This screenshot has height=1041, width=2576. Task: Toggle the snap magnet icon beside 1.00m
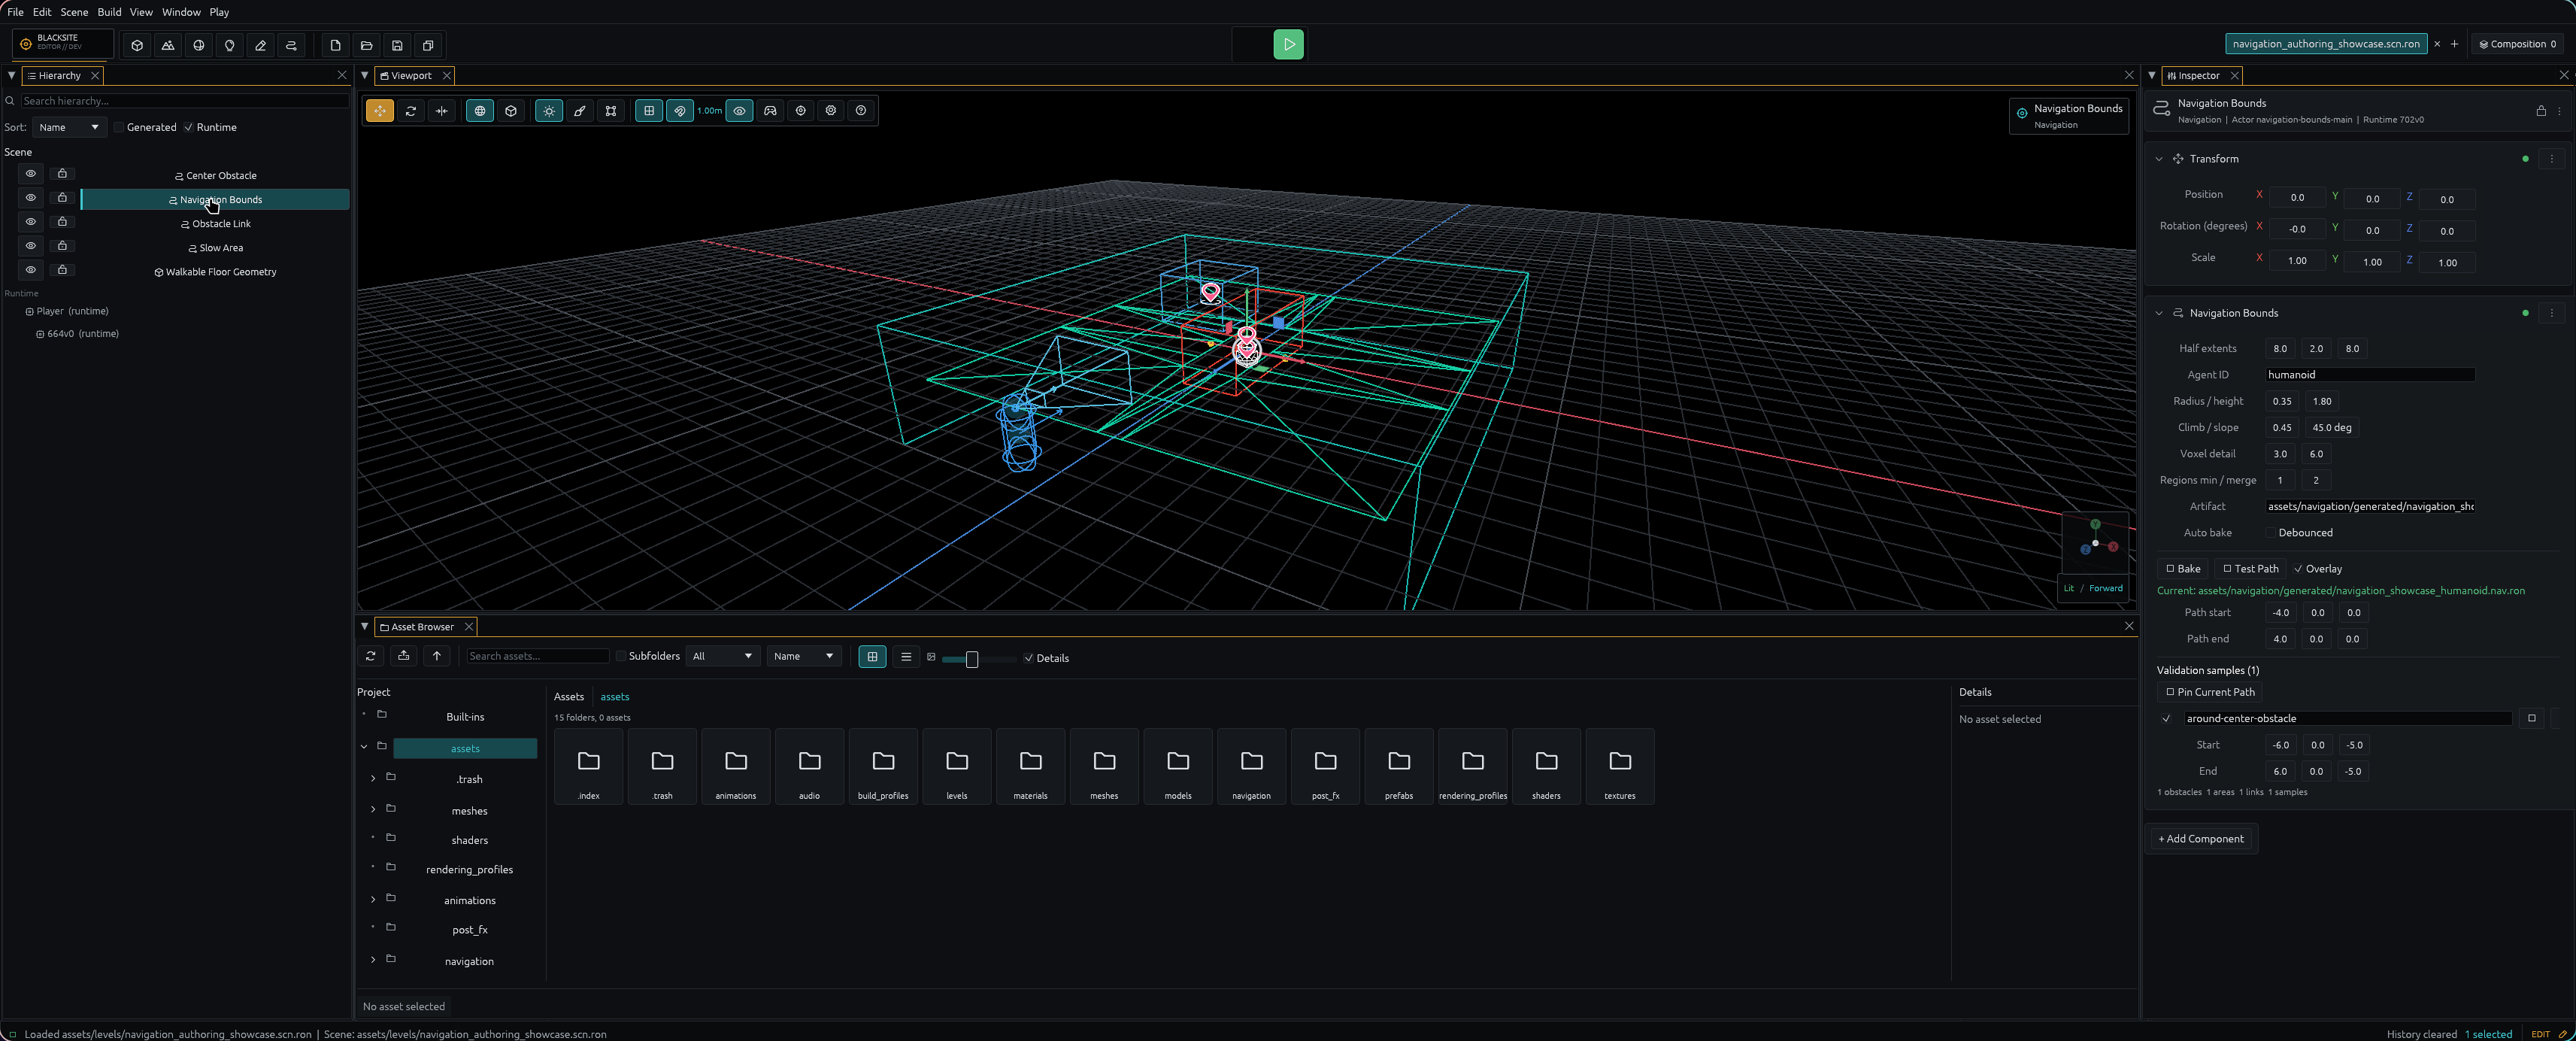[680, 111]
